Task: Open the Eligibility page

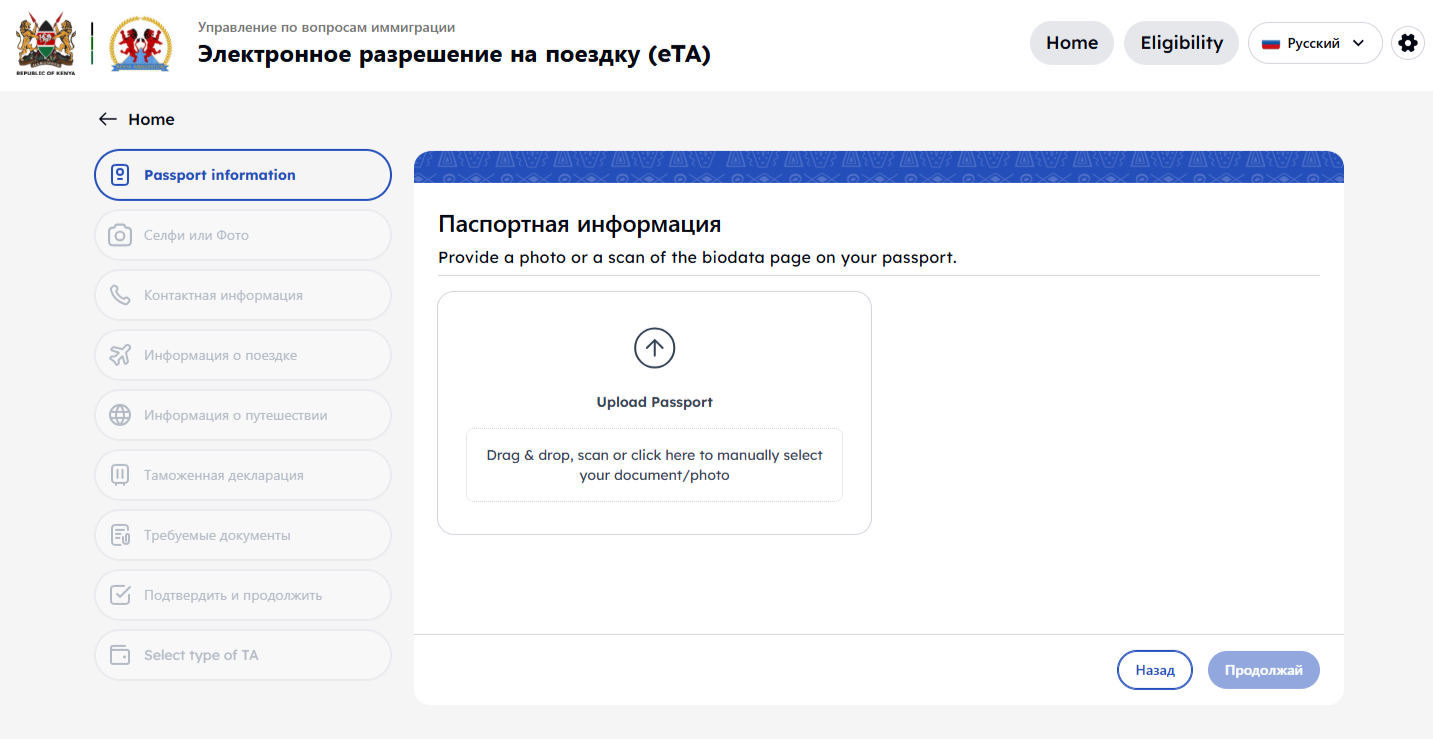Action: click(1182, 43)
